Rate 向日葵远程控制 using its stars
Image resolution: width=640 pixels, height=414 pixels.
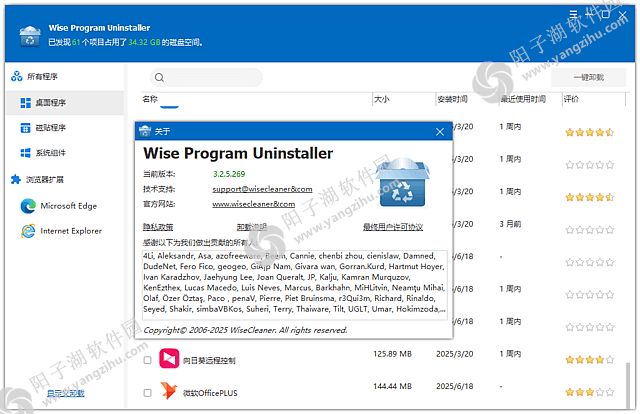coord(589,360)
